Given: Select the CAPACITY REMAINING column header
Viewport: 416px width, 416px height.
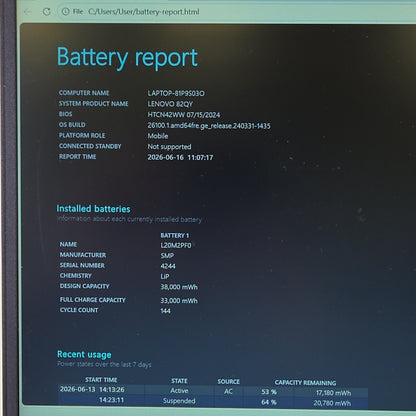Looking at the screenshot, I should pyautogui.click(x=305, y=383).
